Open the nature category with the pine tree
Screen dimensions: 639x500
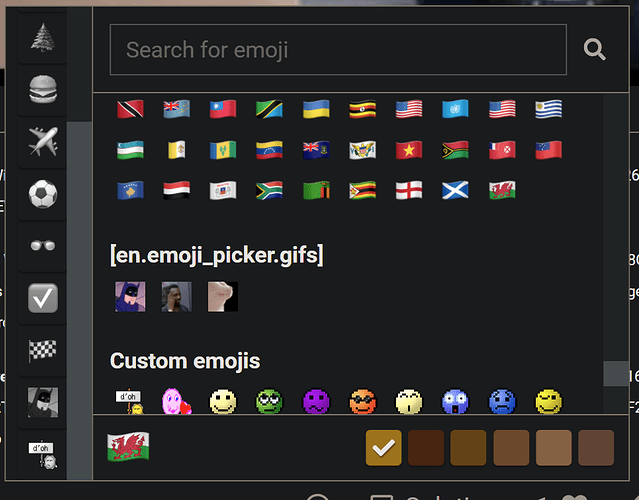click(42, 37)
